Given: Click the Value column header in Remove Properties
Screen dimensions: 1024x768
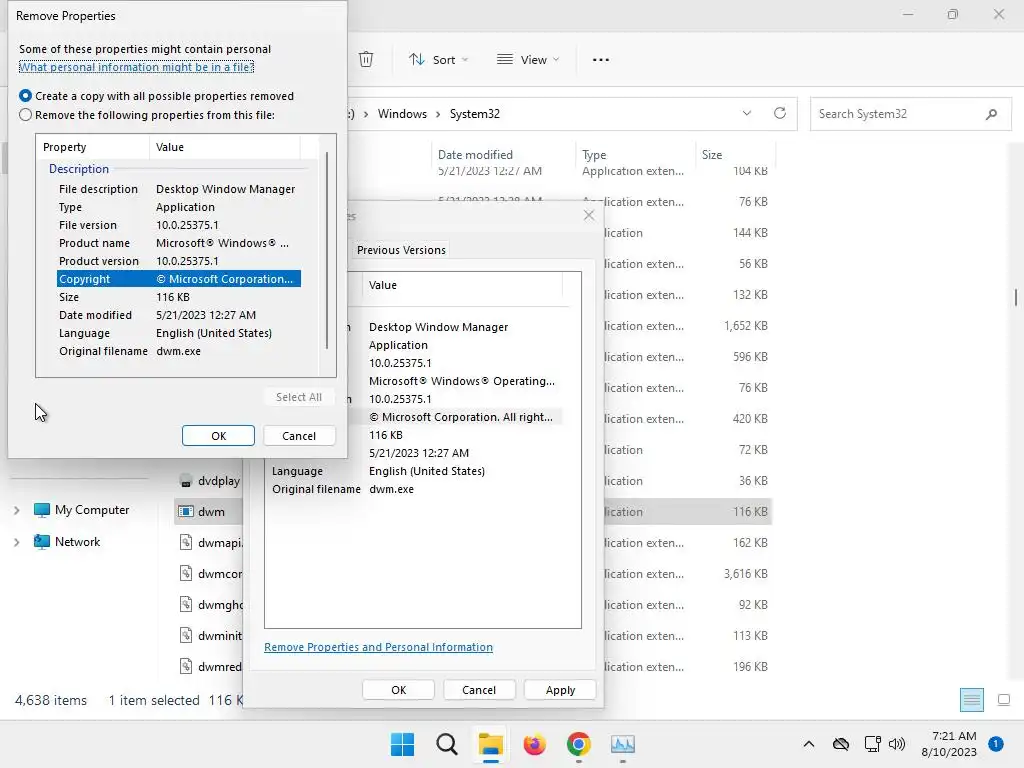Looking at the screenshot, I should pyautogui.click(x=225, y=147).
